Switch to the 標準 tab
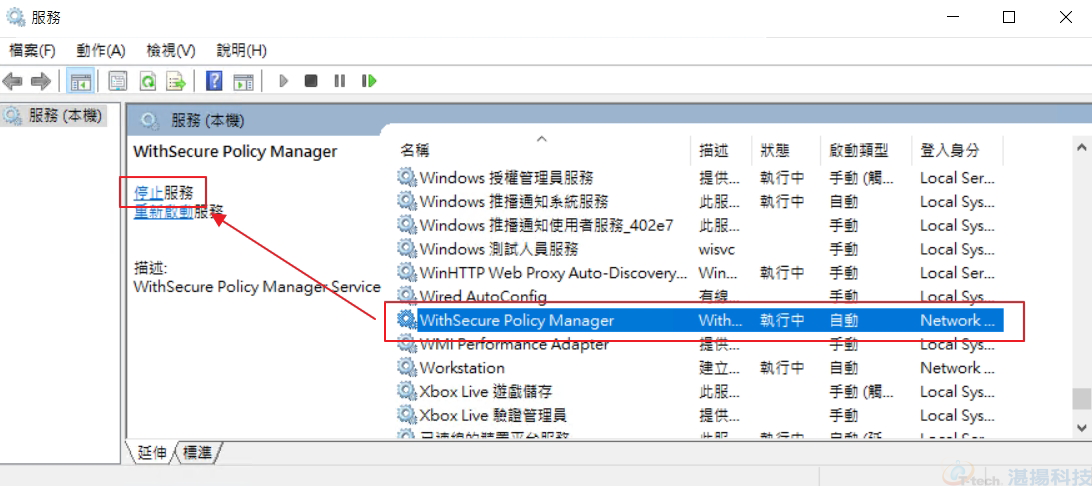 [x=198, y=453]
